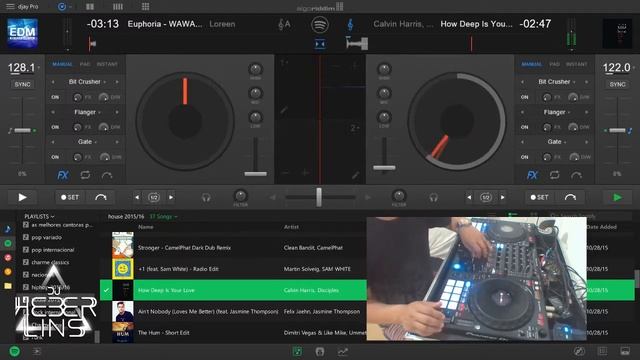
Task: Open the 37 Songs sort dropdown
Action: tap(163, 216)
